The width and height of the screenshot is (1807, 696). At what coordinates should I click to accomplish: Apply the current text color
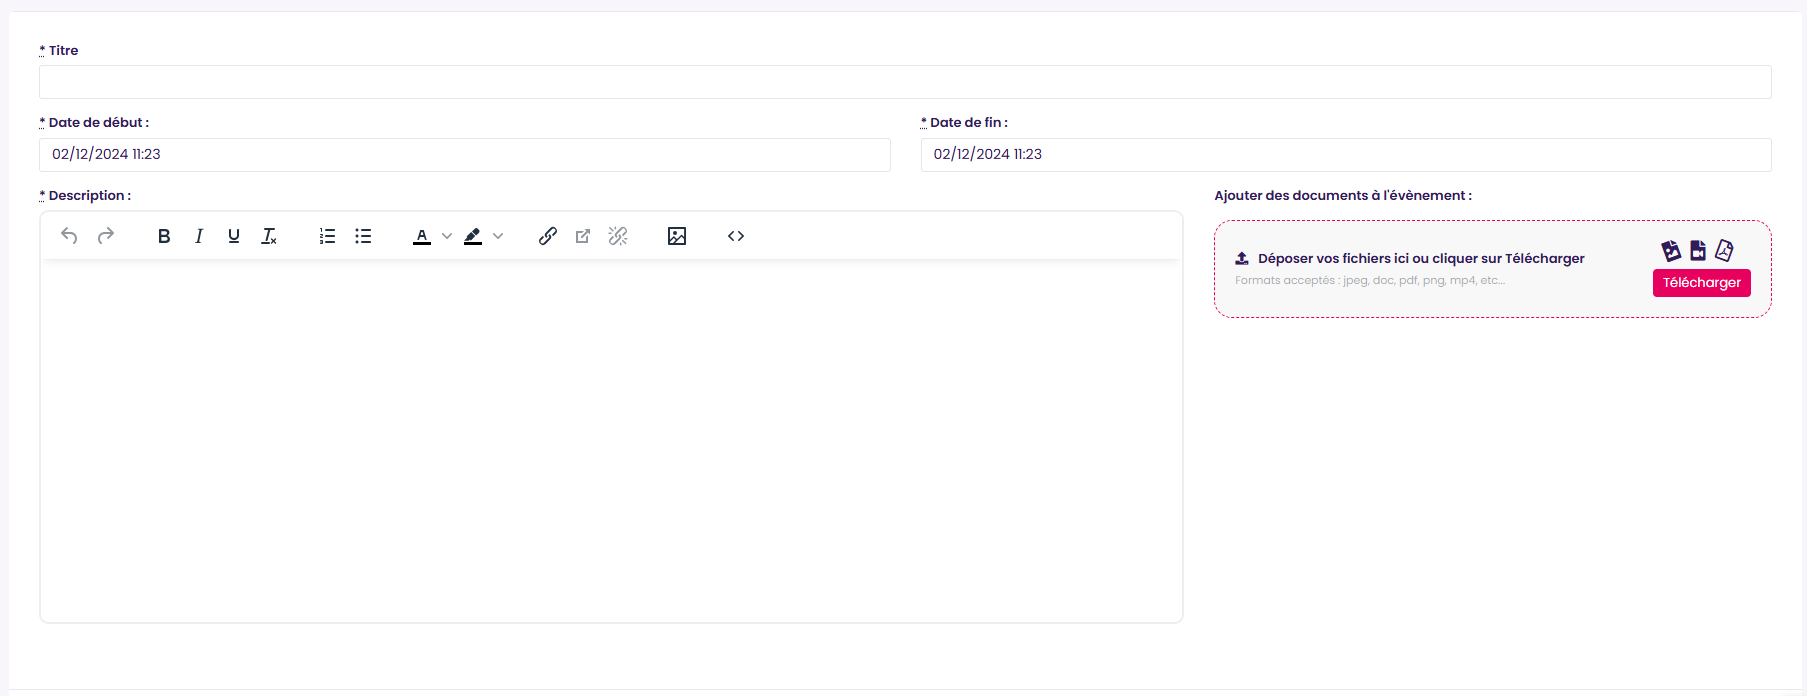(422, 236)
